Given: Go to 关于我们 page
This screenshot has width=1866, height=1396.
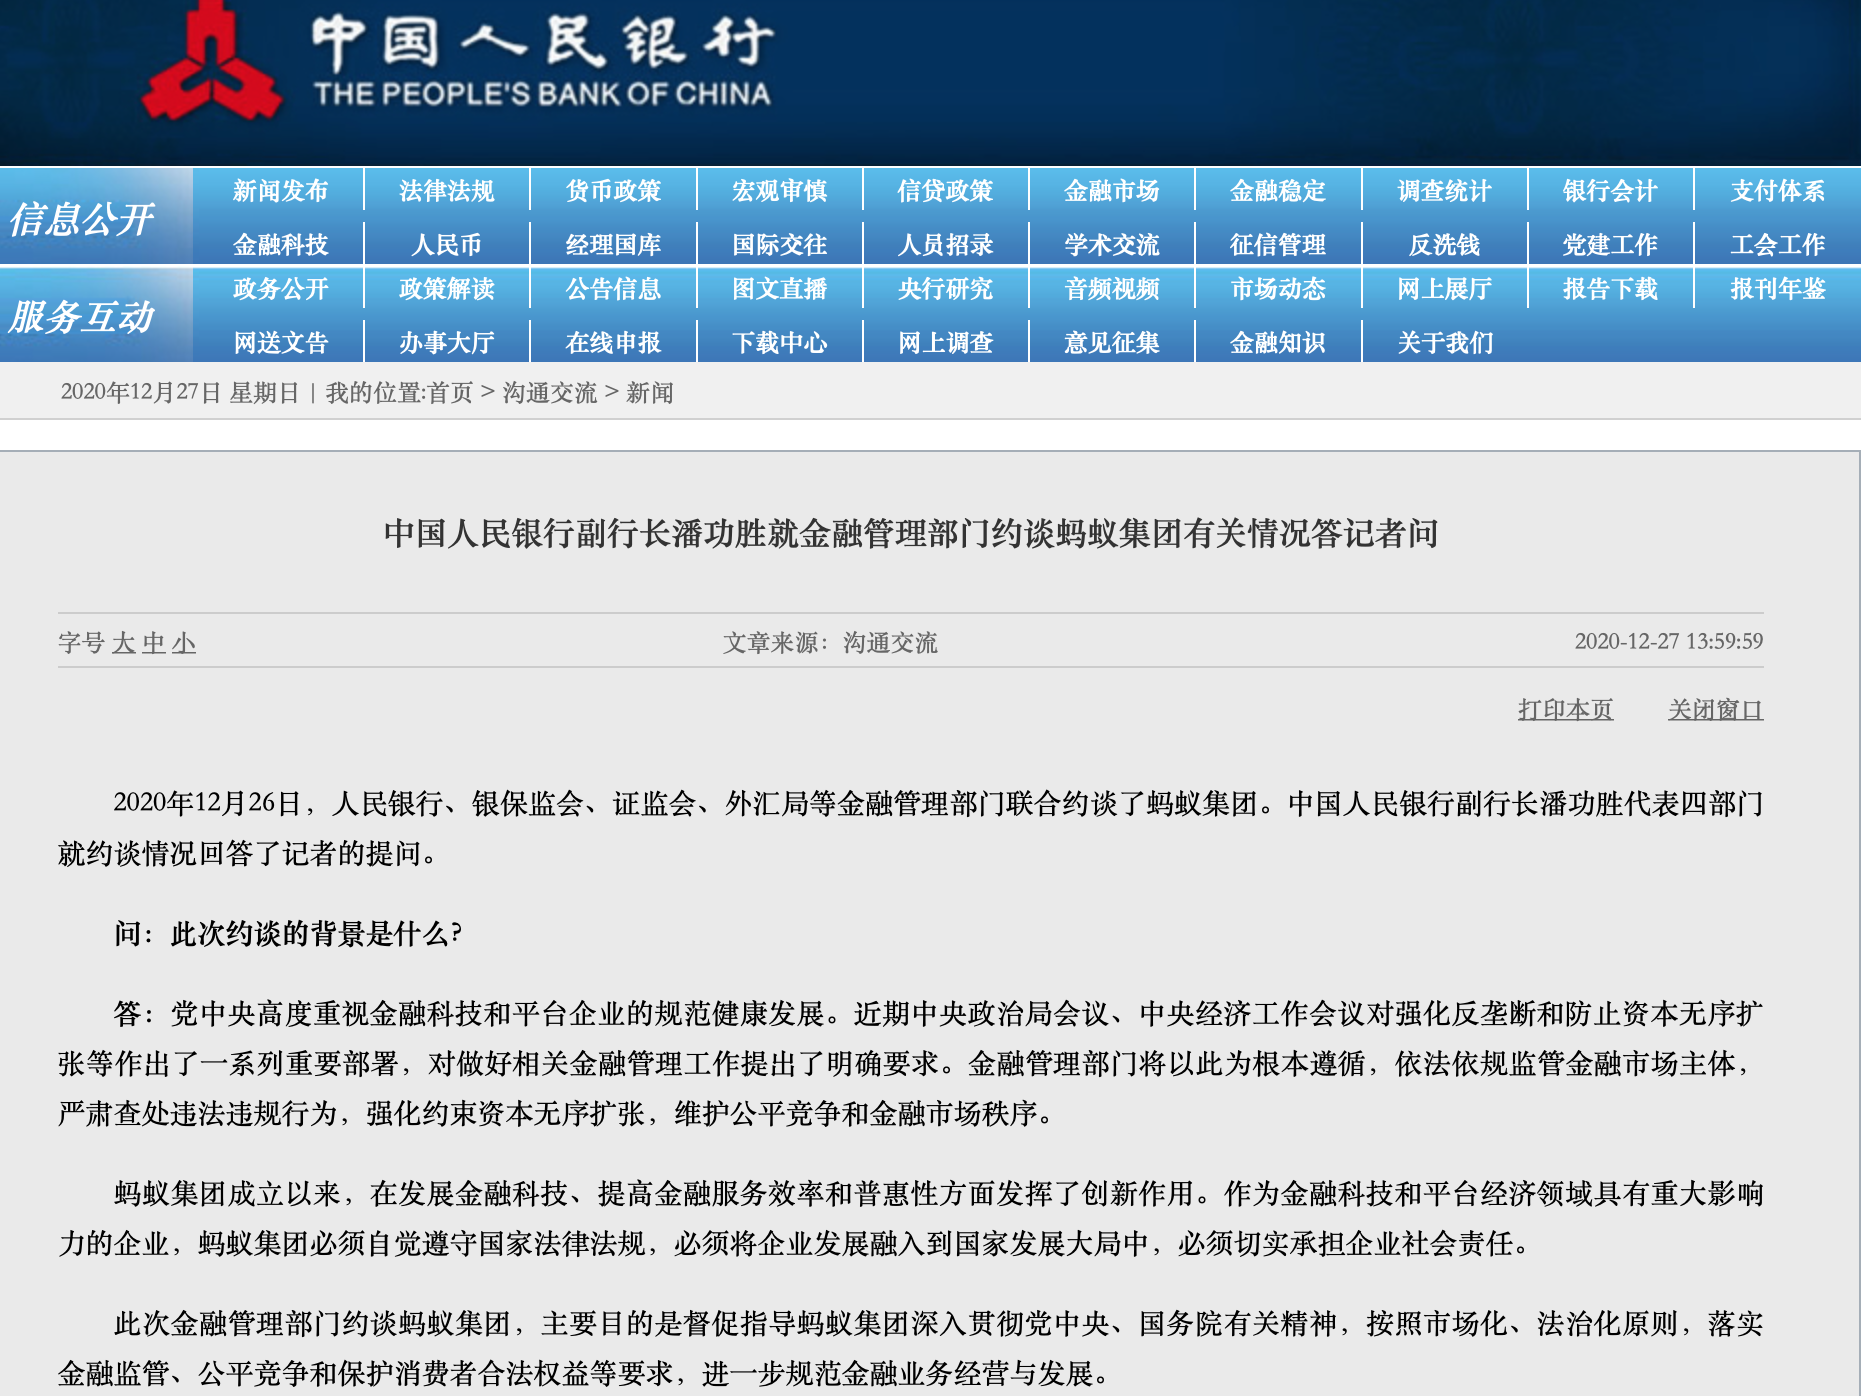Looking at the screenshot, I should point(1444,343).
